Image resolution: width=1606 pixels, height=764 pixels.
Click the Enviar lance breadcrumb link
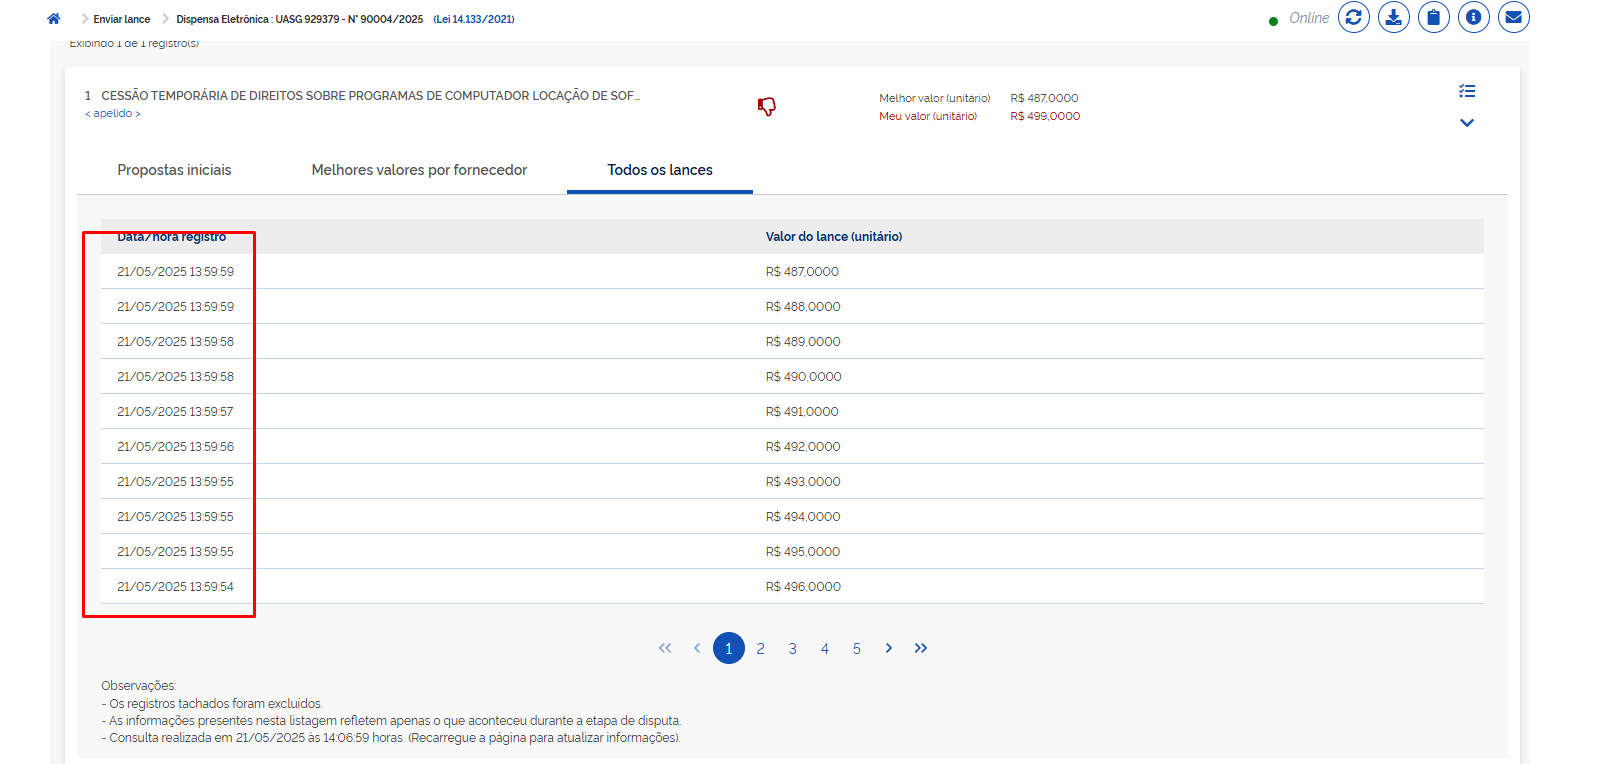click(x=122, y=19)
